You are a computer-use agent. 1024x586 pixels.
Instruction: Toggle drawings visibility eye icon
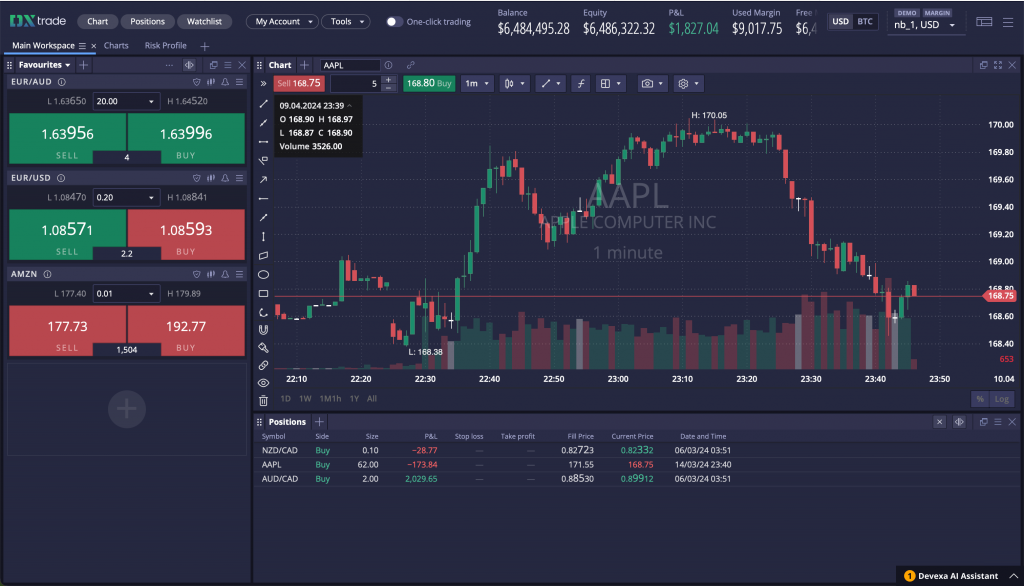click(263, 383)
